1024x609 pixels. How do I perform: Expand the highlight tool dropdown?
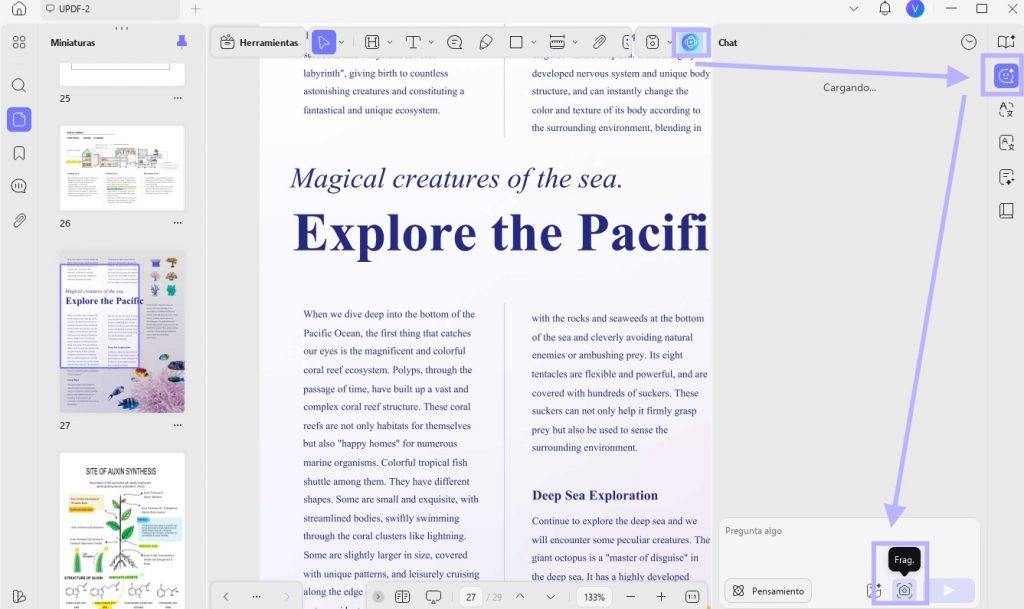pyautogui.click(x=390, y=42)
